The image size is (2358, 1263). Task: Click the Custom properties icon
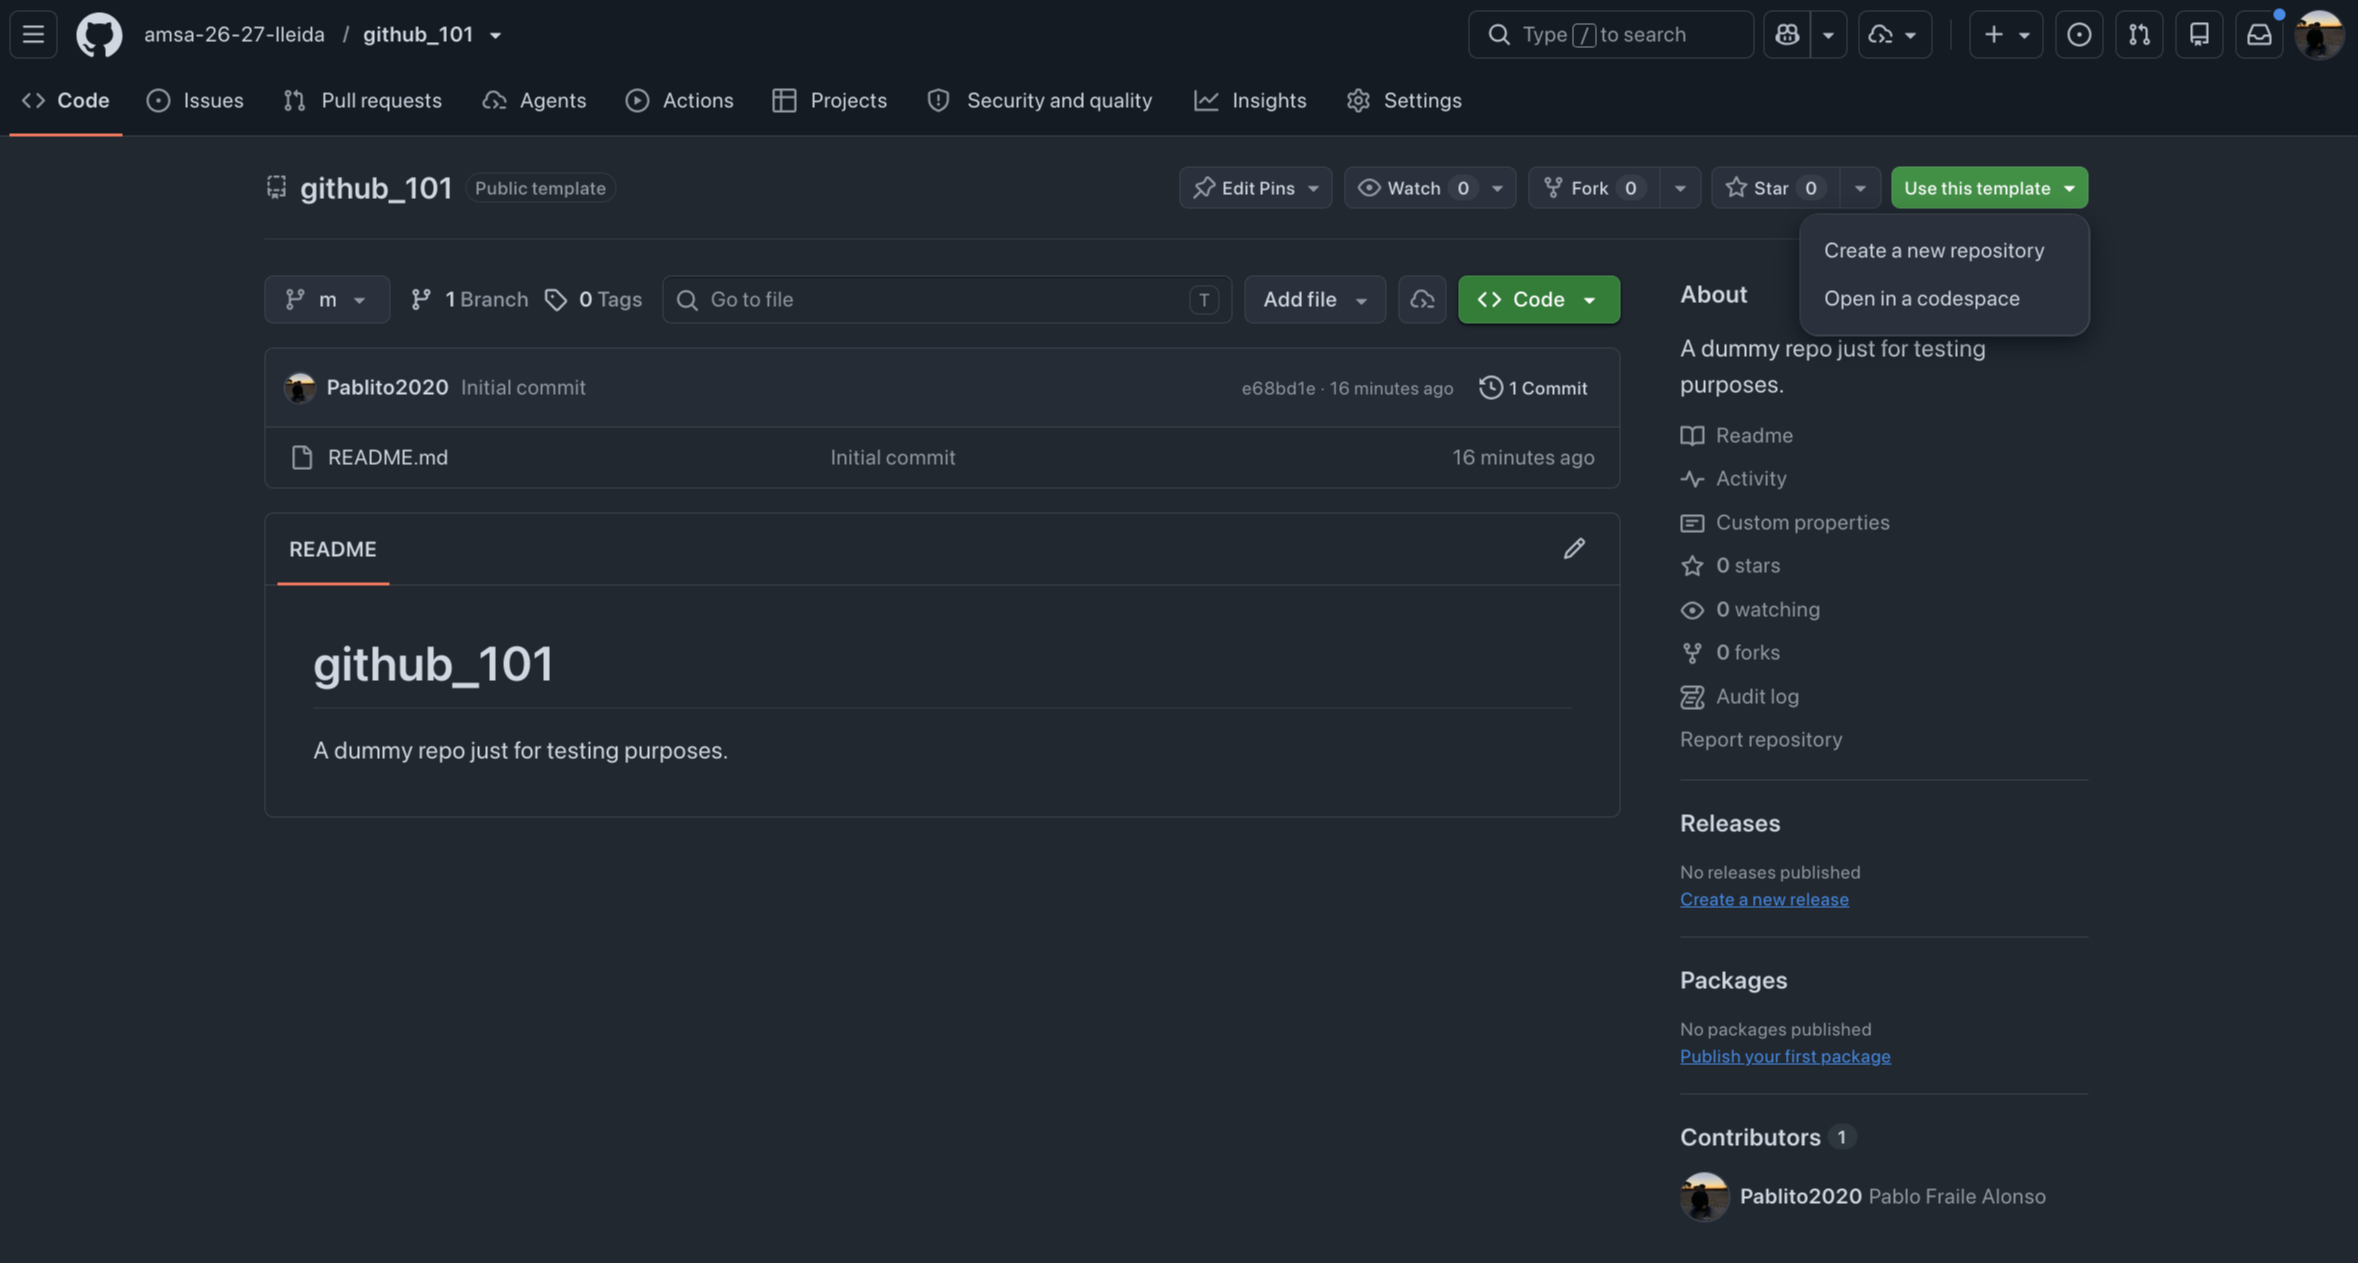point(1692,522)
